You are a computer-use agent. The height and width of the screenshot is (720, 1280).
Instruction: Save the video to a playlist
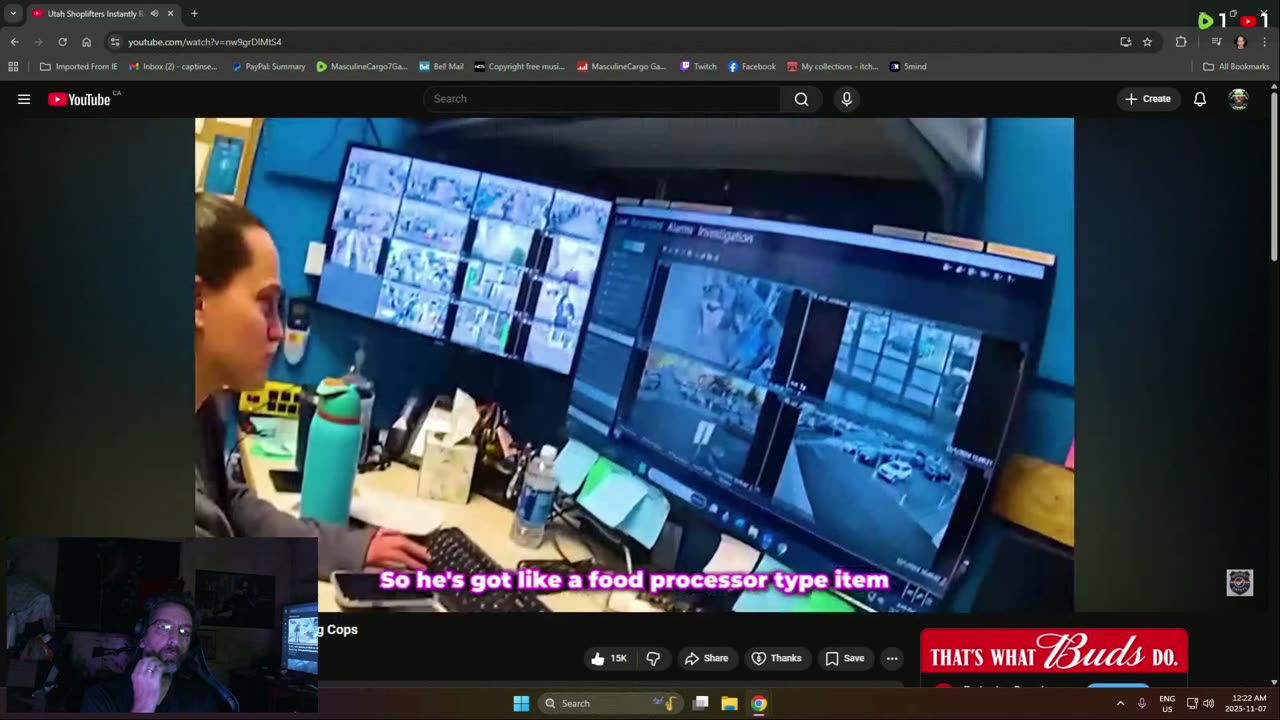point(845,658)
